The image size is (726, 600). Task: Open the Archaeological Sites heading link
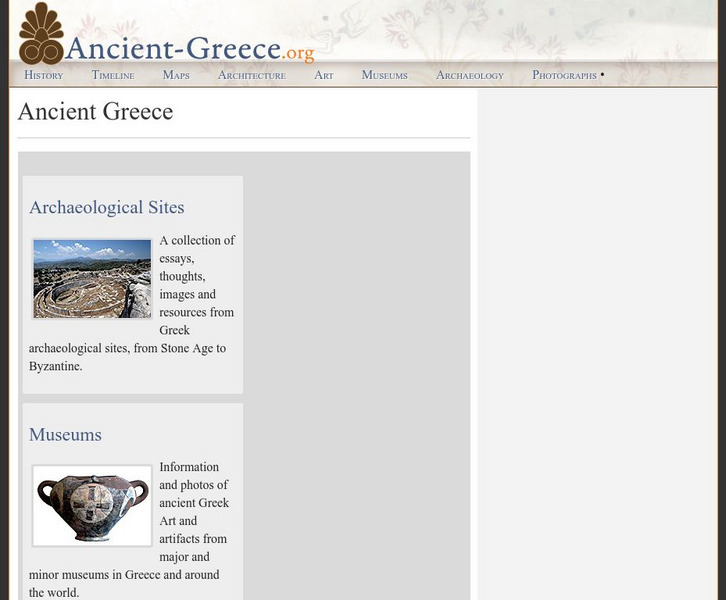[106, 207]
